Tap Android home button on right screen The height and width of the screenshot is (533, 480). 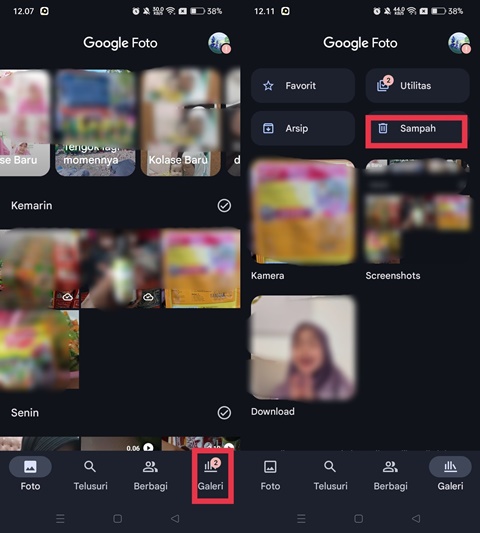(x=358, y=519)
